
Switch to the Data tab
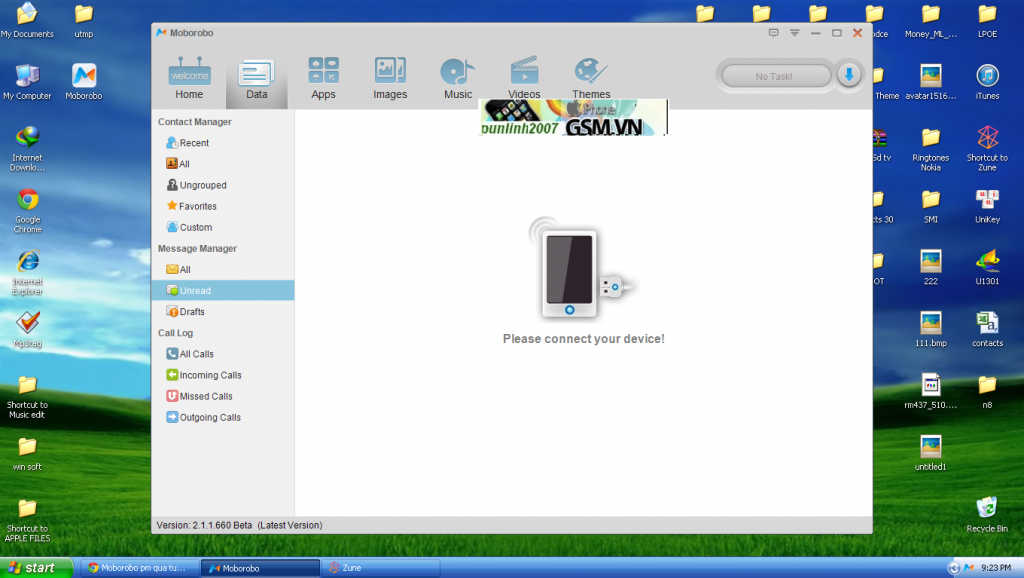click(x=257, y=78)
